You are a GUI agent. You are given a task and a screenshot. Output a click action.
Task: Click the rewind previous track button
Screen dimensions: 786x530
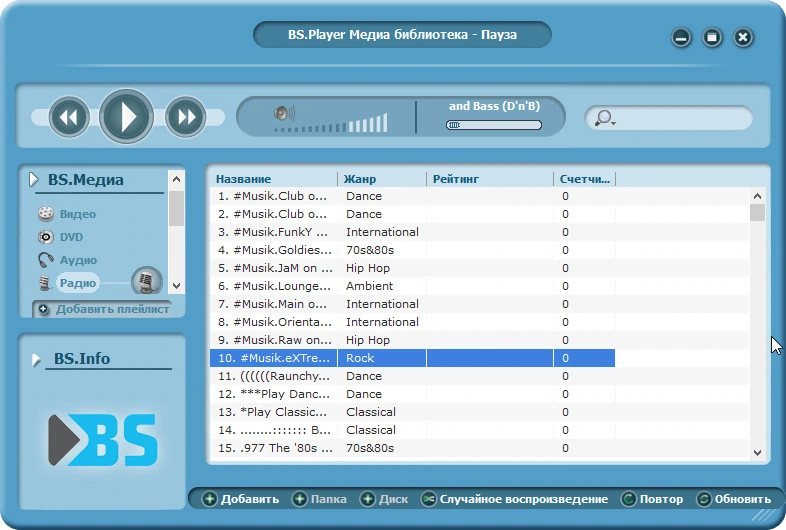(x=69, y=117)
